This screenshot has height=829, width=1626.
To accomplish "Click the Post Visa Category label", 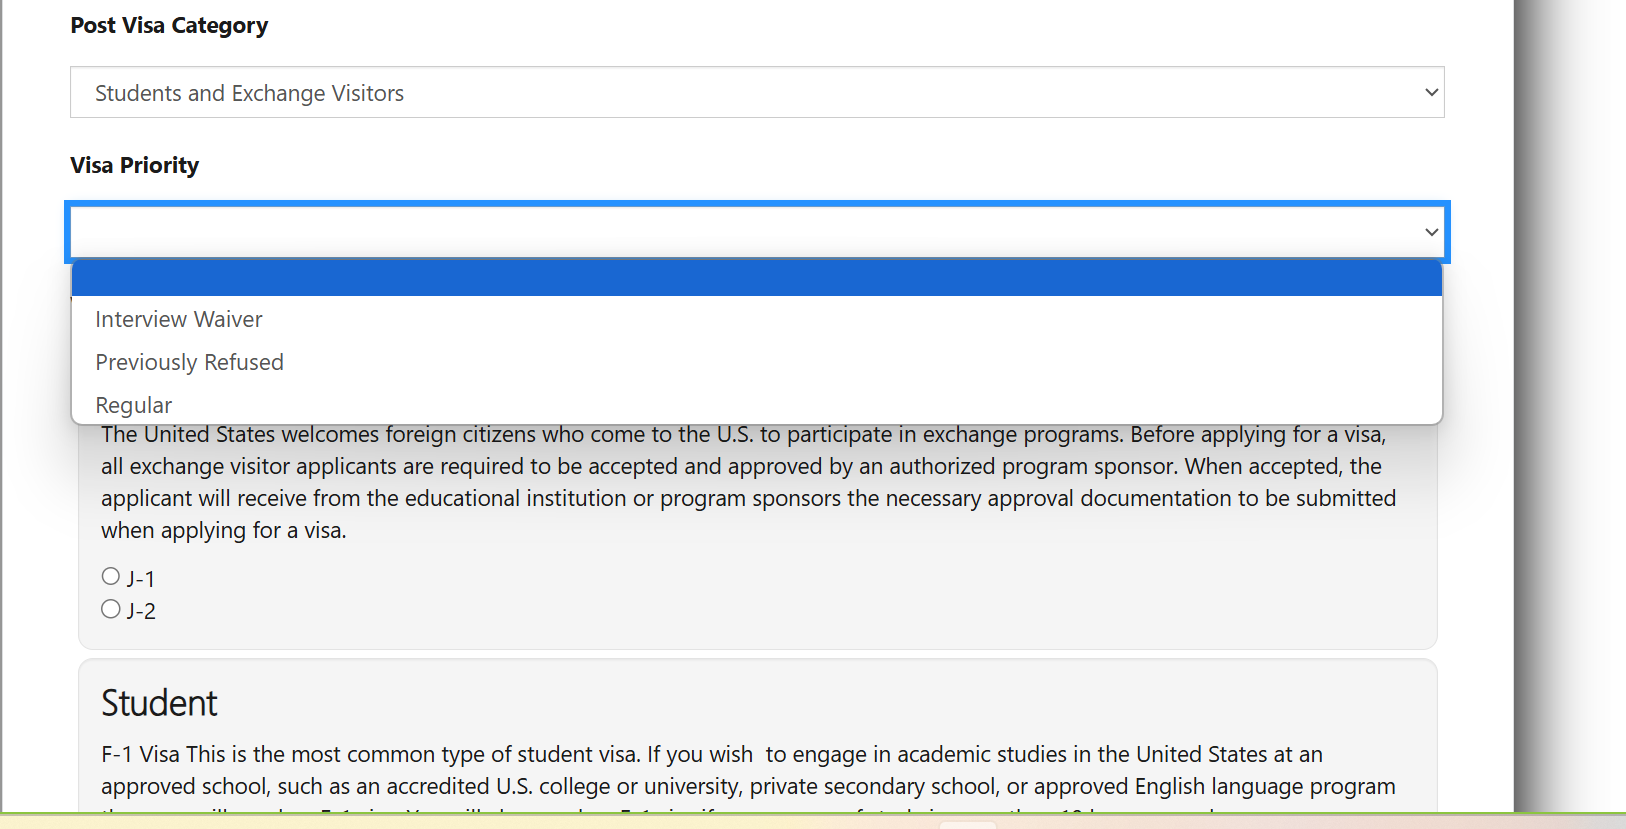I will [169, 26].
